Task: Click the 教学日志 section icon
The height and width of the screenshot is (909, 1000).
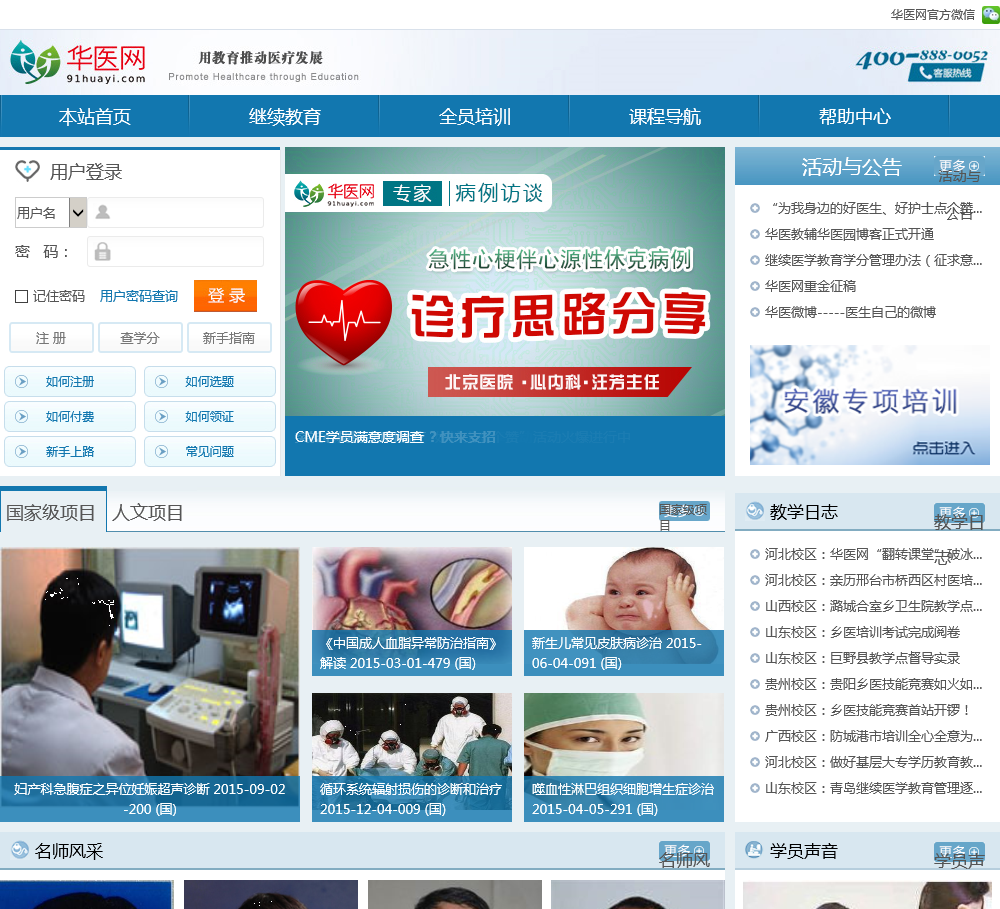Action: 754,511
